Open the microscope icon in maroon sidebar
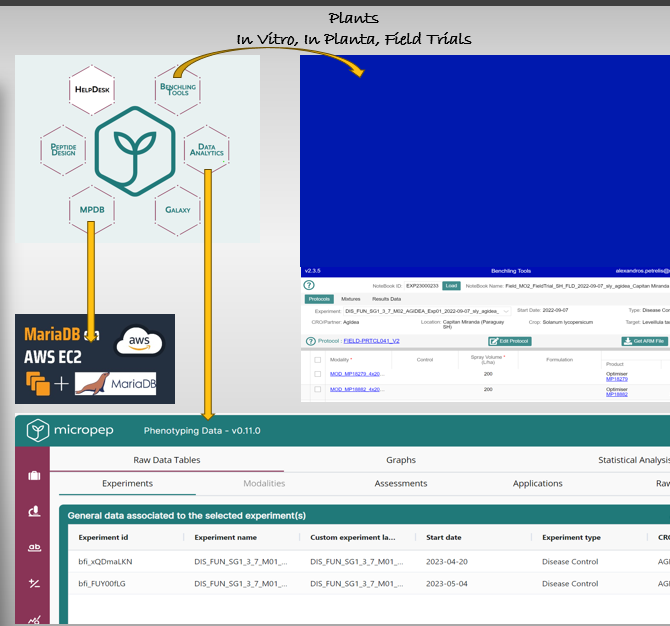The height and width of the screenshot is (626, 670). pyautogui.click(x=34, y=511)
